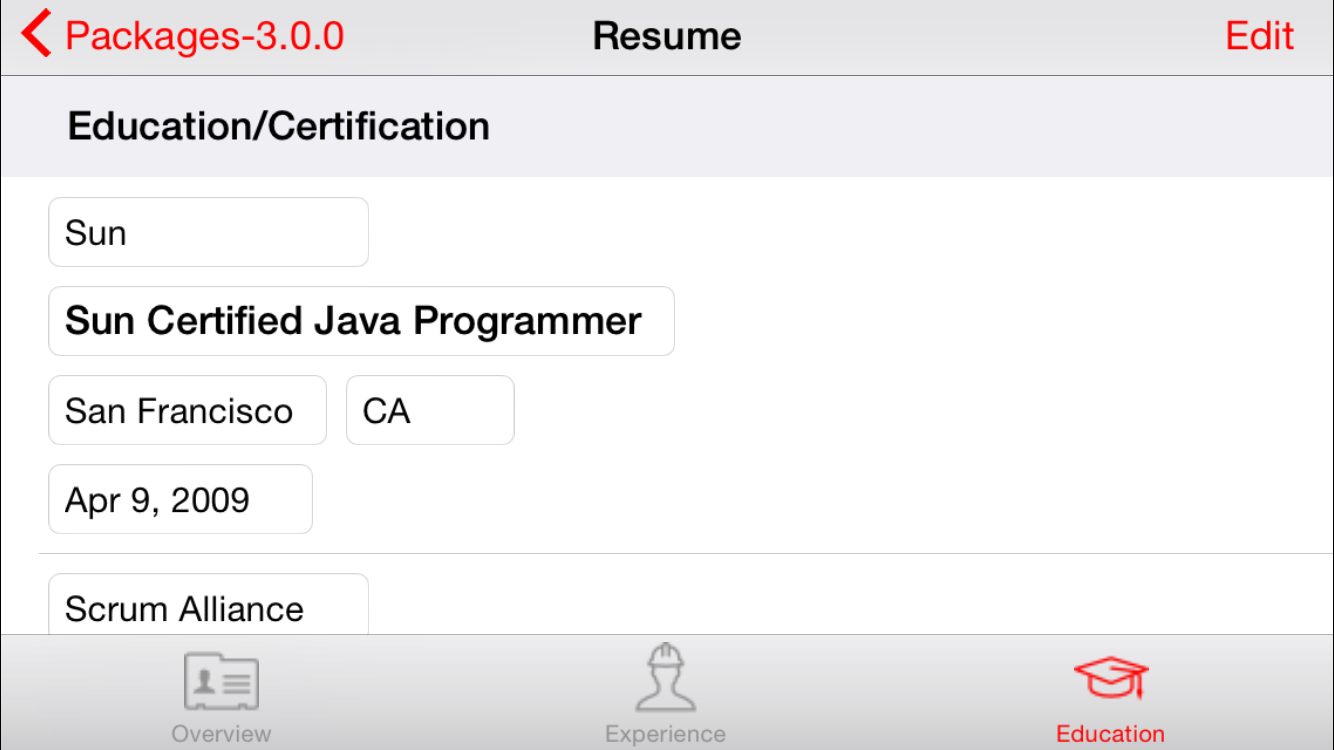Select the Scrum Alliance field
Screen dimensions: 1334x750
coord(208,606)
